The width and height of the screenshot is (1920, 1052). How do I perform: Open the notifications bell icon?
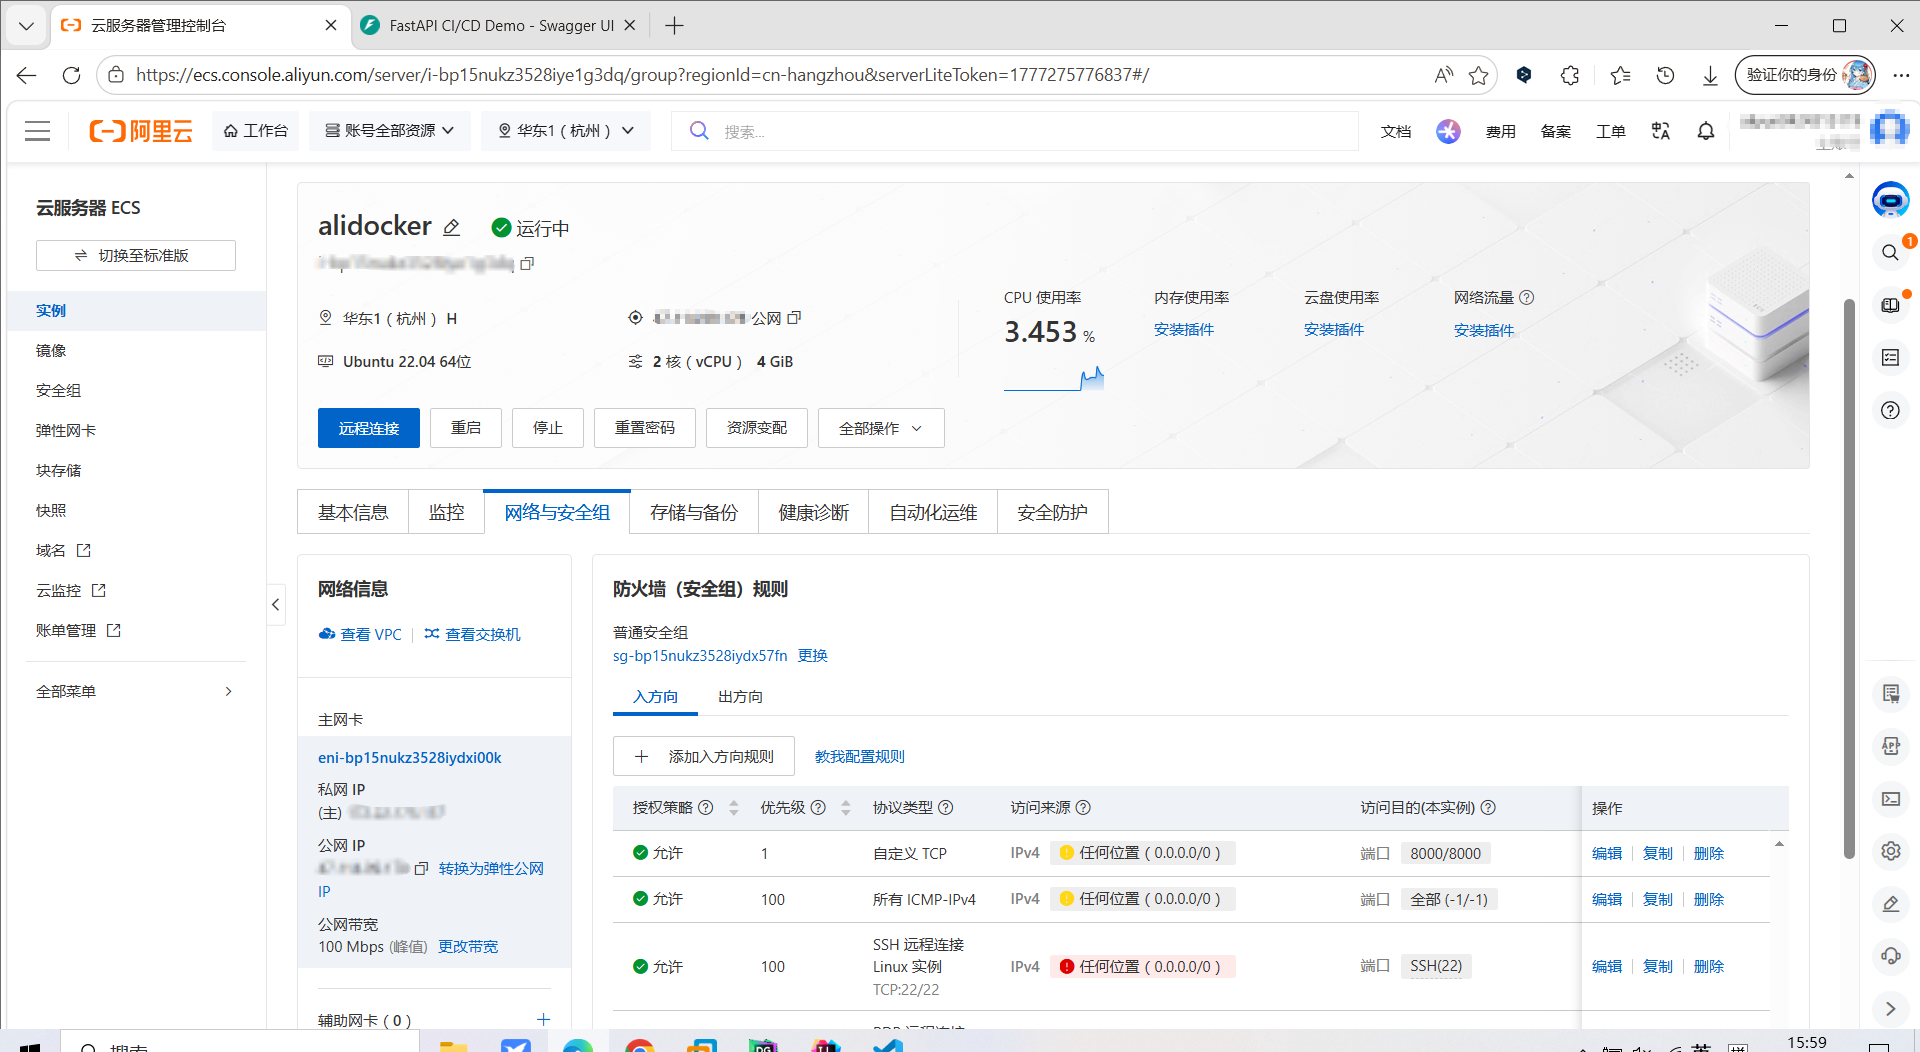click(x=1706, y=131)
